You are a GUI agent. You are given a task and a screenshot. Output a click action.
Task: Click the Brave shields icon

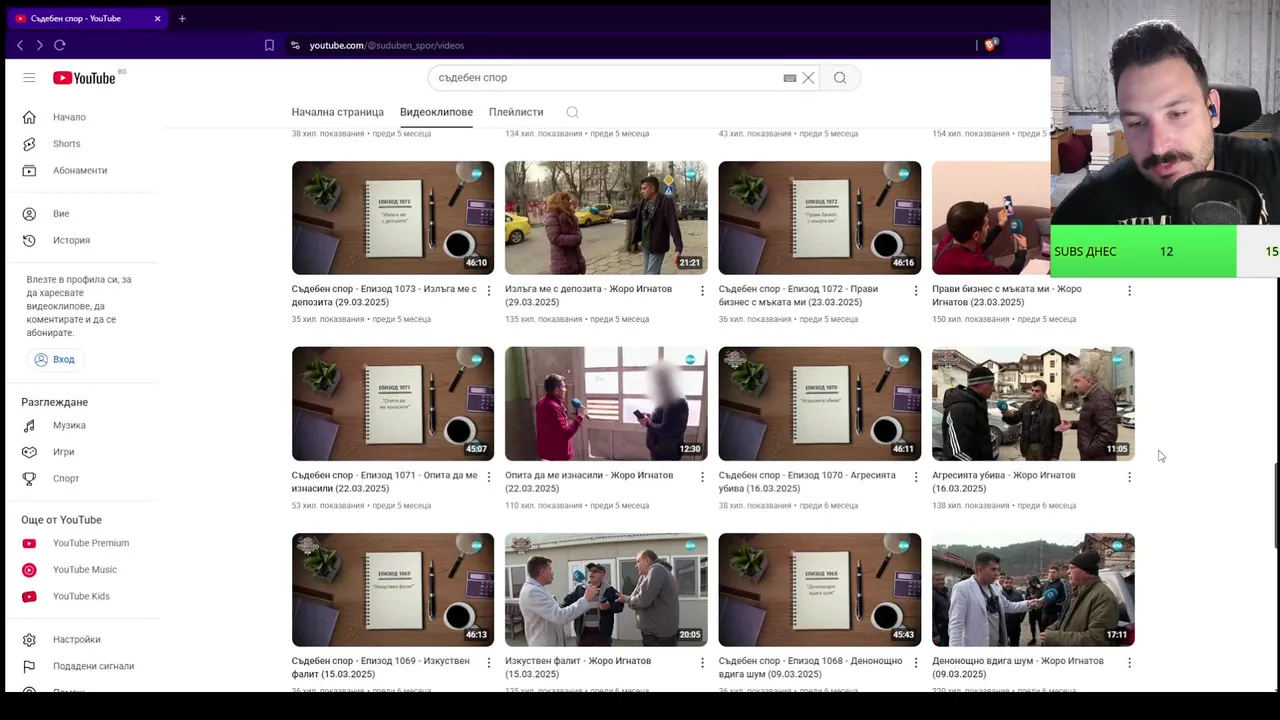coord(991,44)
